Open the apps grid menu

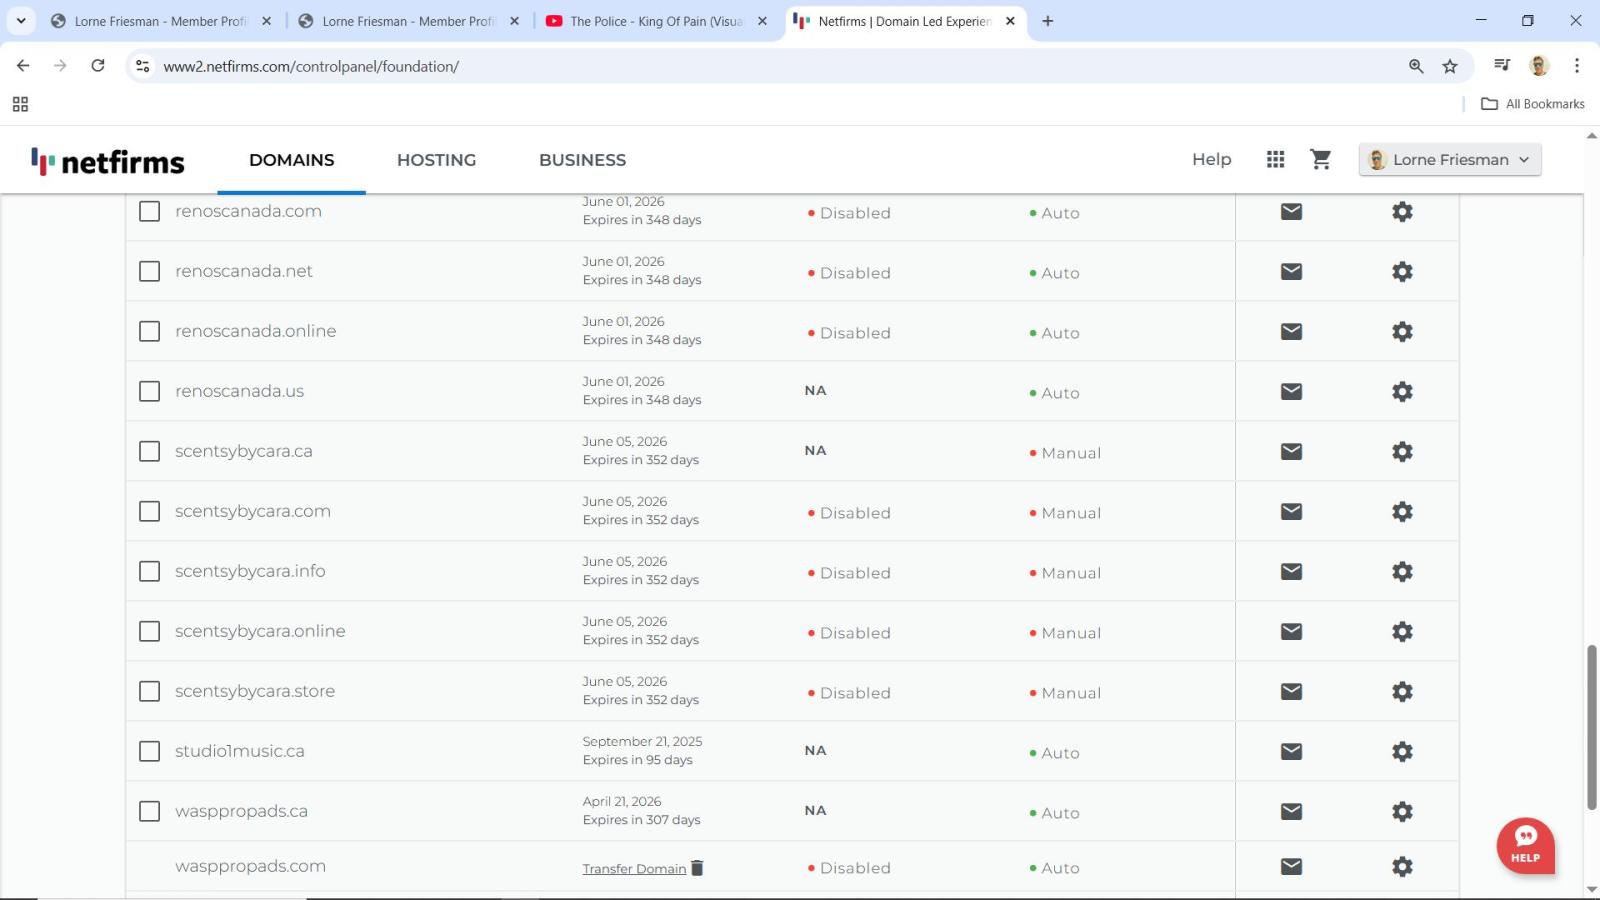[x=1275, y=160]
